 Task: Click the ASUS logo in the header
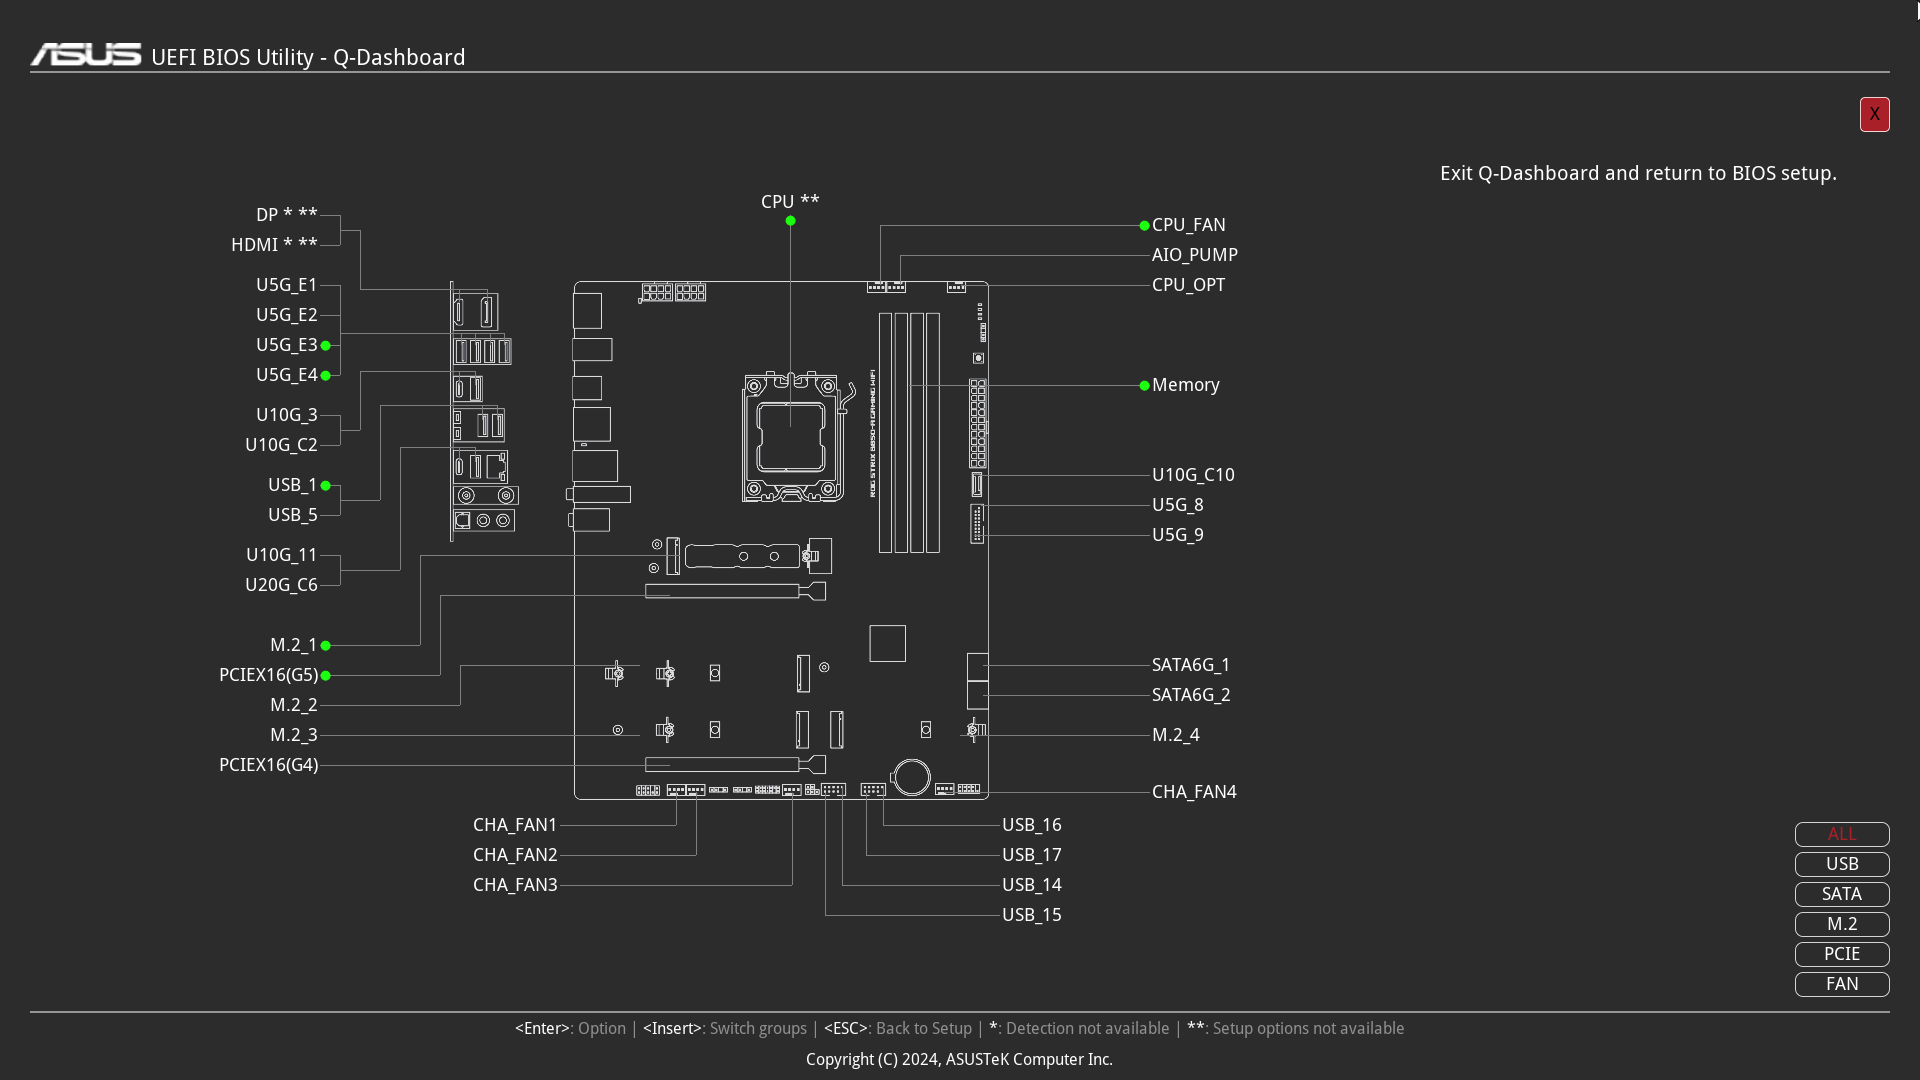point(86,55)
